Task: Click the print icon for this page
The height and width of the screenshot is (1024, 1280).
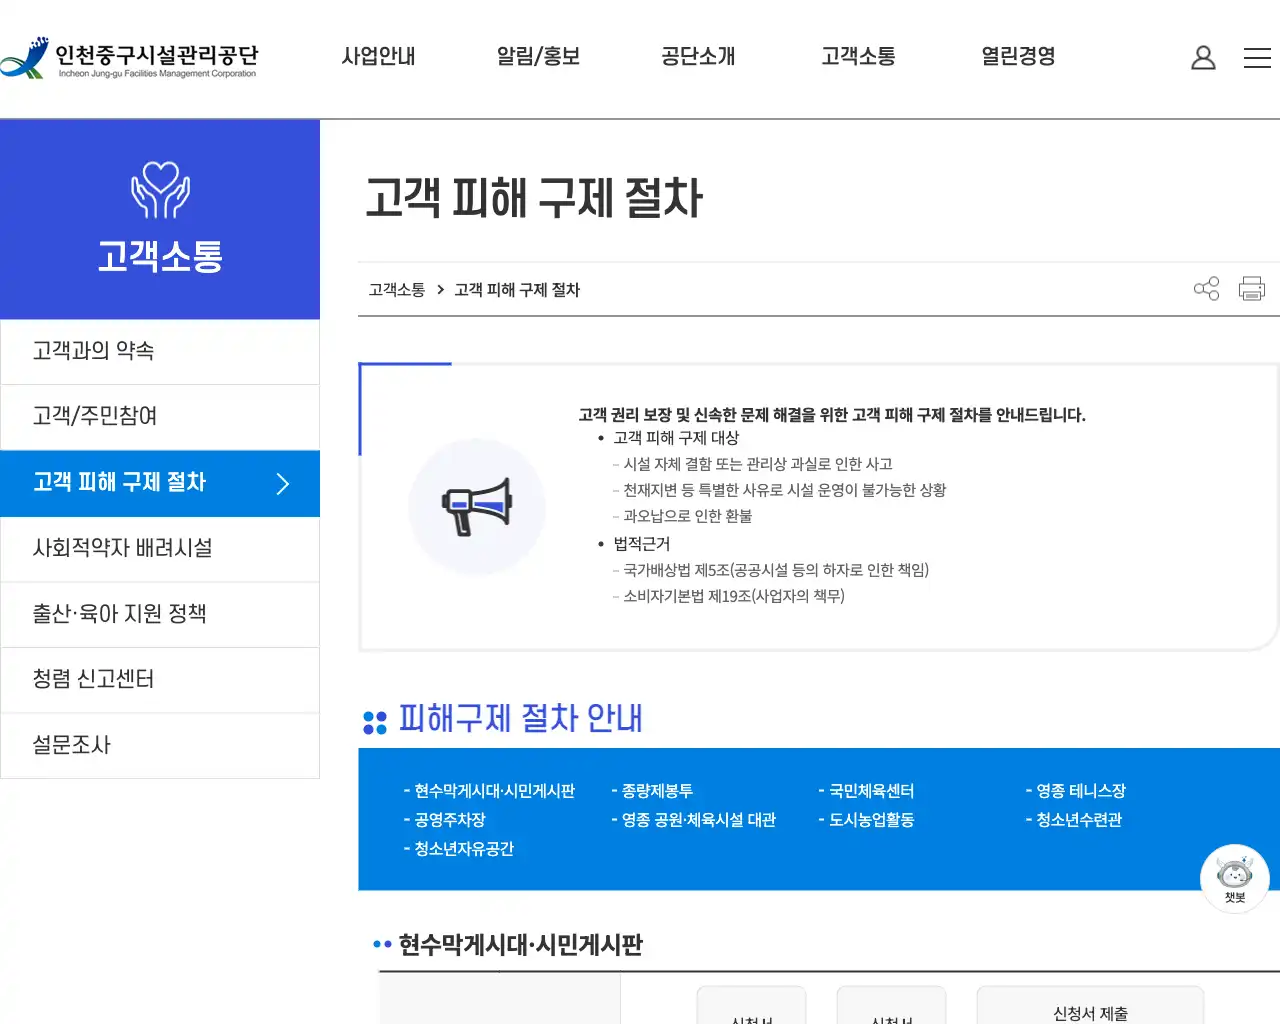Action: (x=1251, y=288)
